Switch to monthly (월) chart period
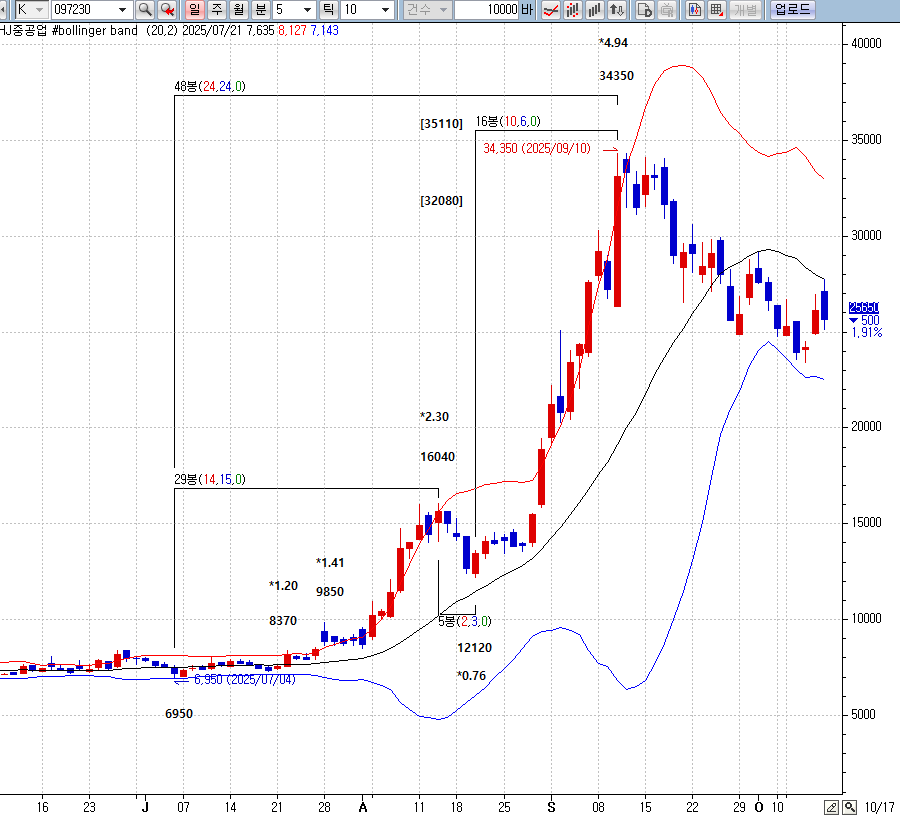 (x=237, y=10)
